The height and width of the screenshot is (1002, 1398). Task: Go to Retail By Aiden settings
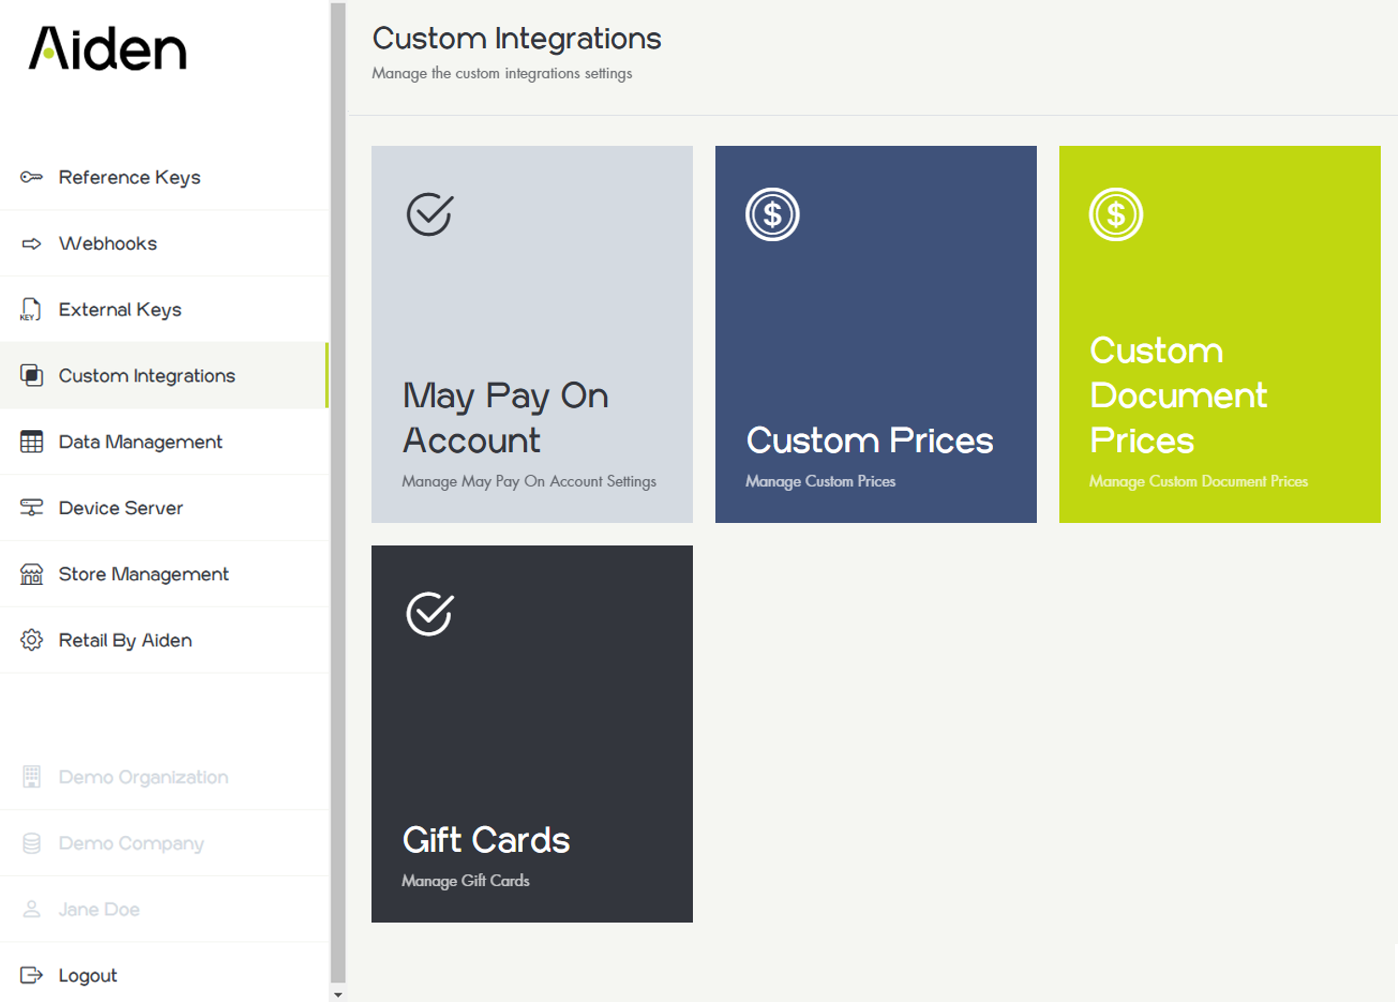pos(125,641)
